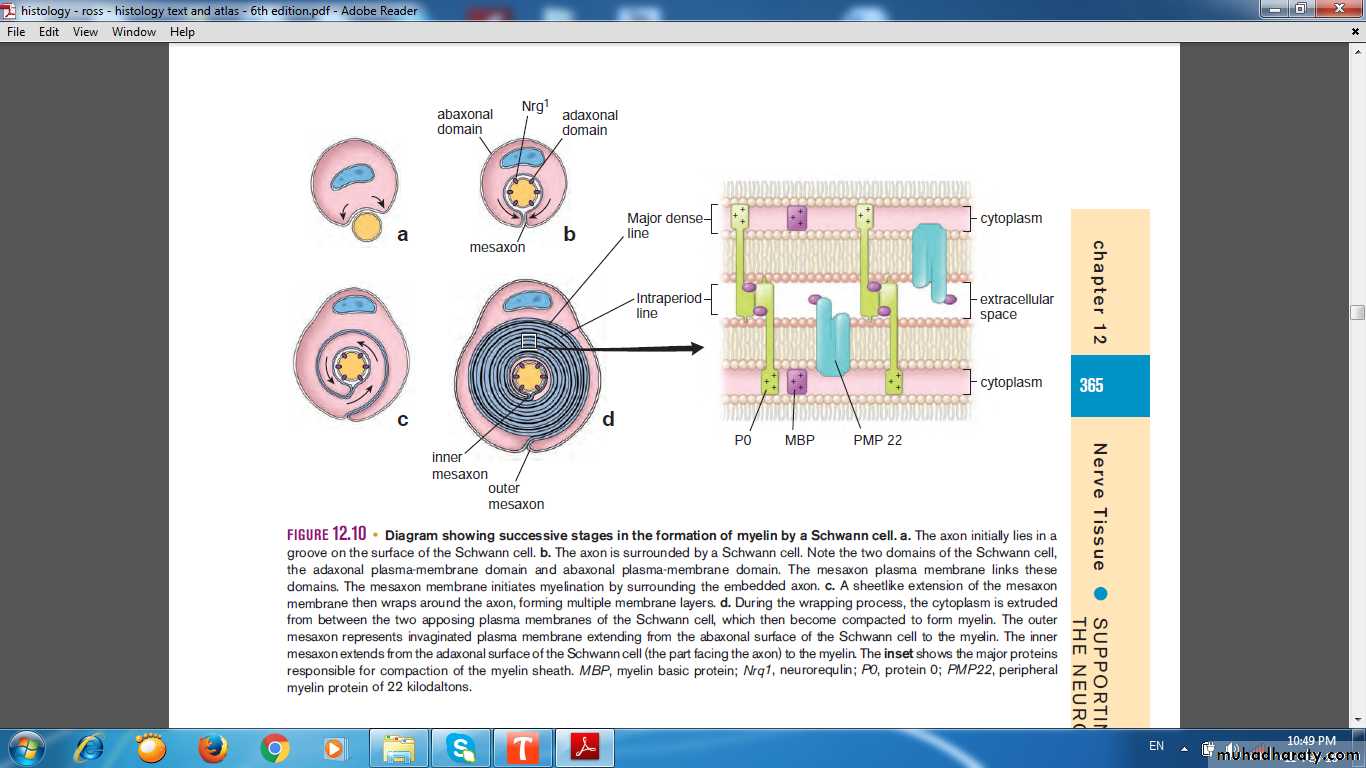
Task: Open the Window menu
Action: 134,32
